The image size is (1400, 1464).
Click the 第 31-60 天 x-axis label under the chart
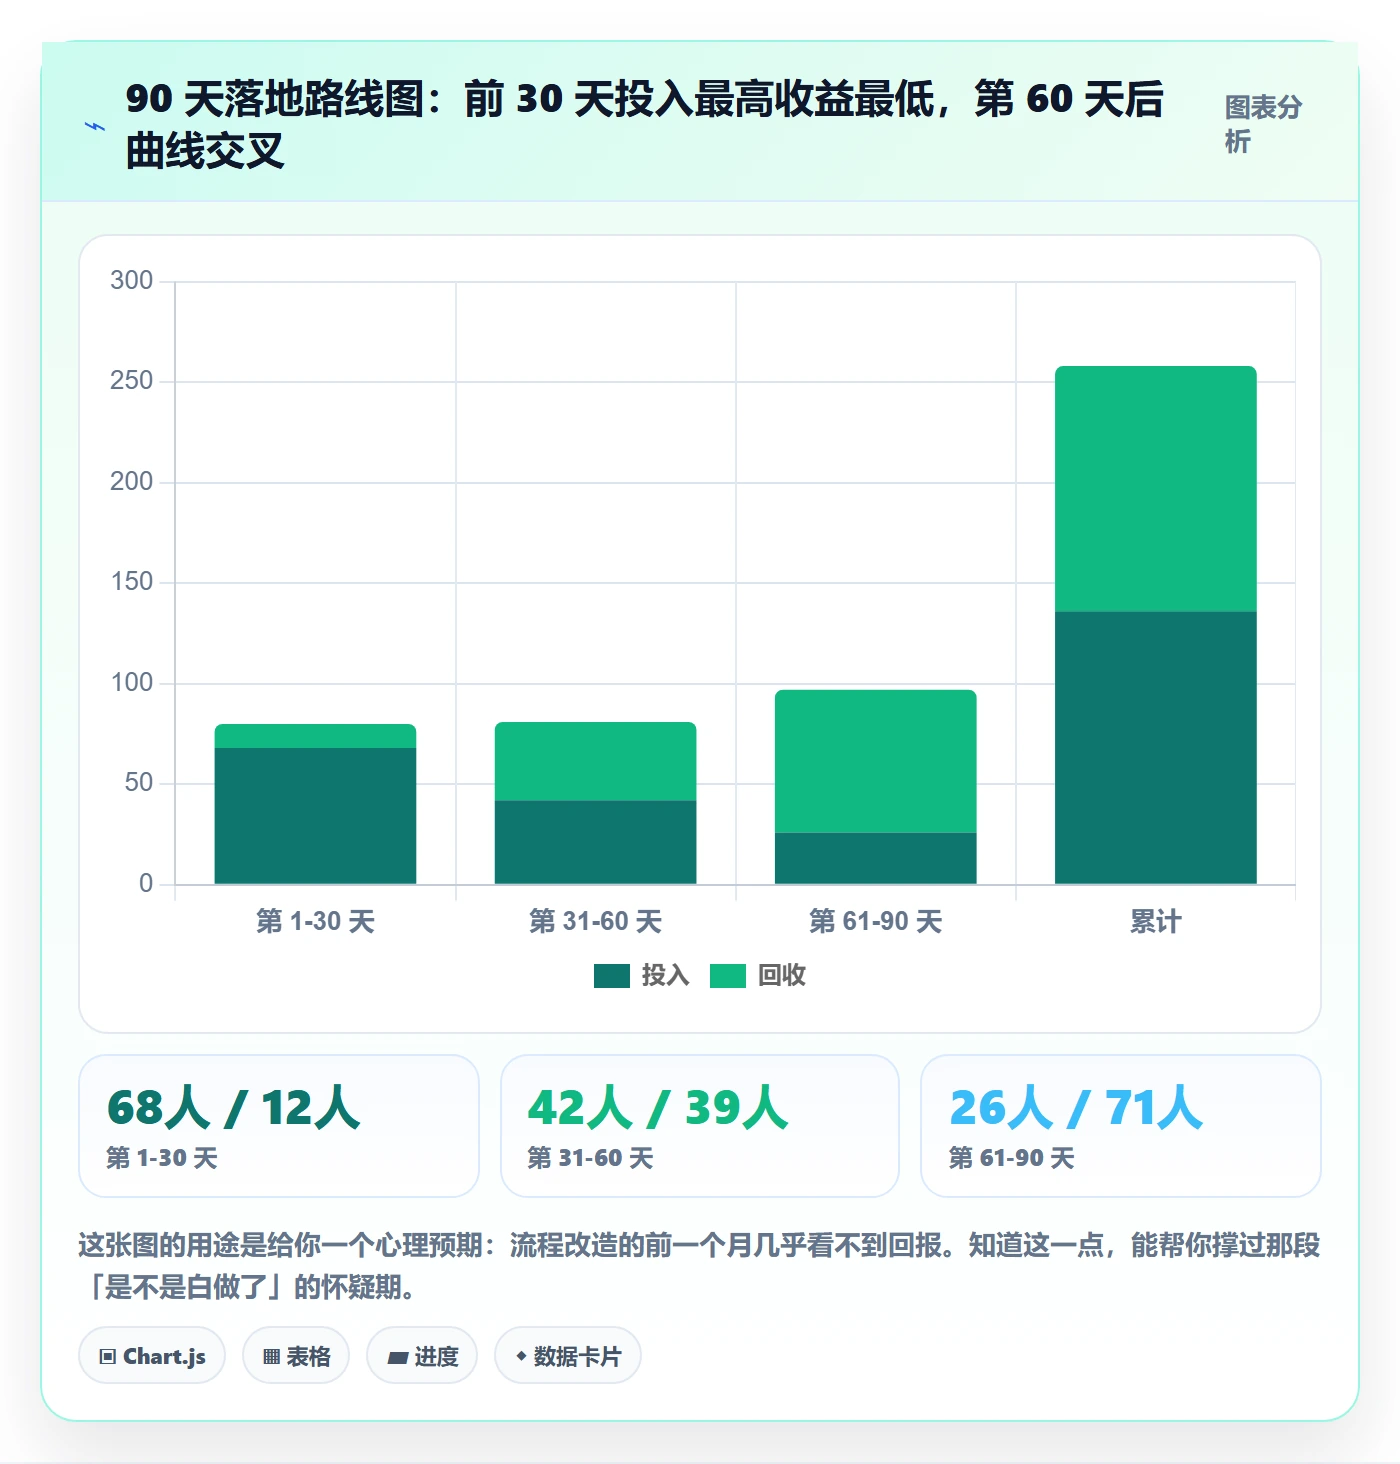pyautogui.click(x=595, y=921)
